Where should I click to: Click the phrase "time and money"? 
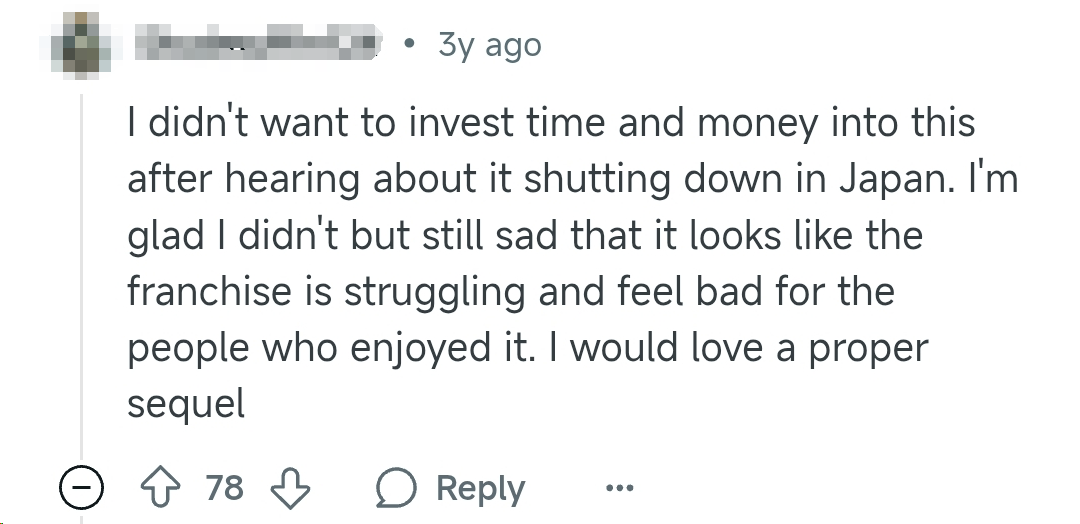point(678,124)
